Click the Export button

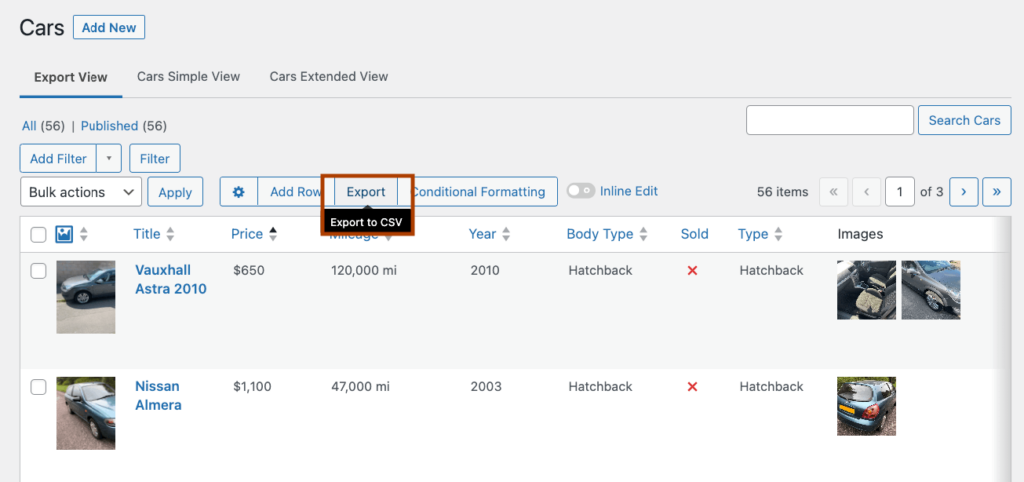[365, 192]
